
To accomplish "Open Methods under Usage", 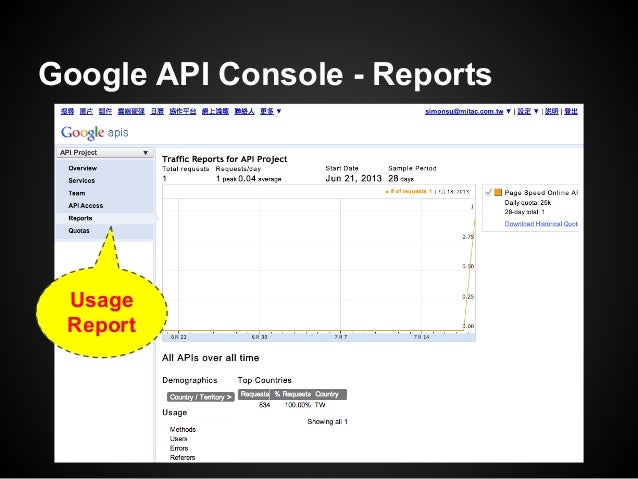I will pos(183,429).
